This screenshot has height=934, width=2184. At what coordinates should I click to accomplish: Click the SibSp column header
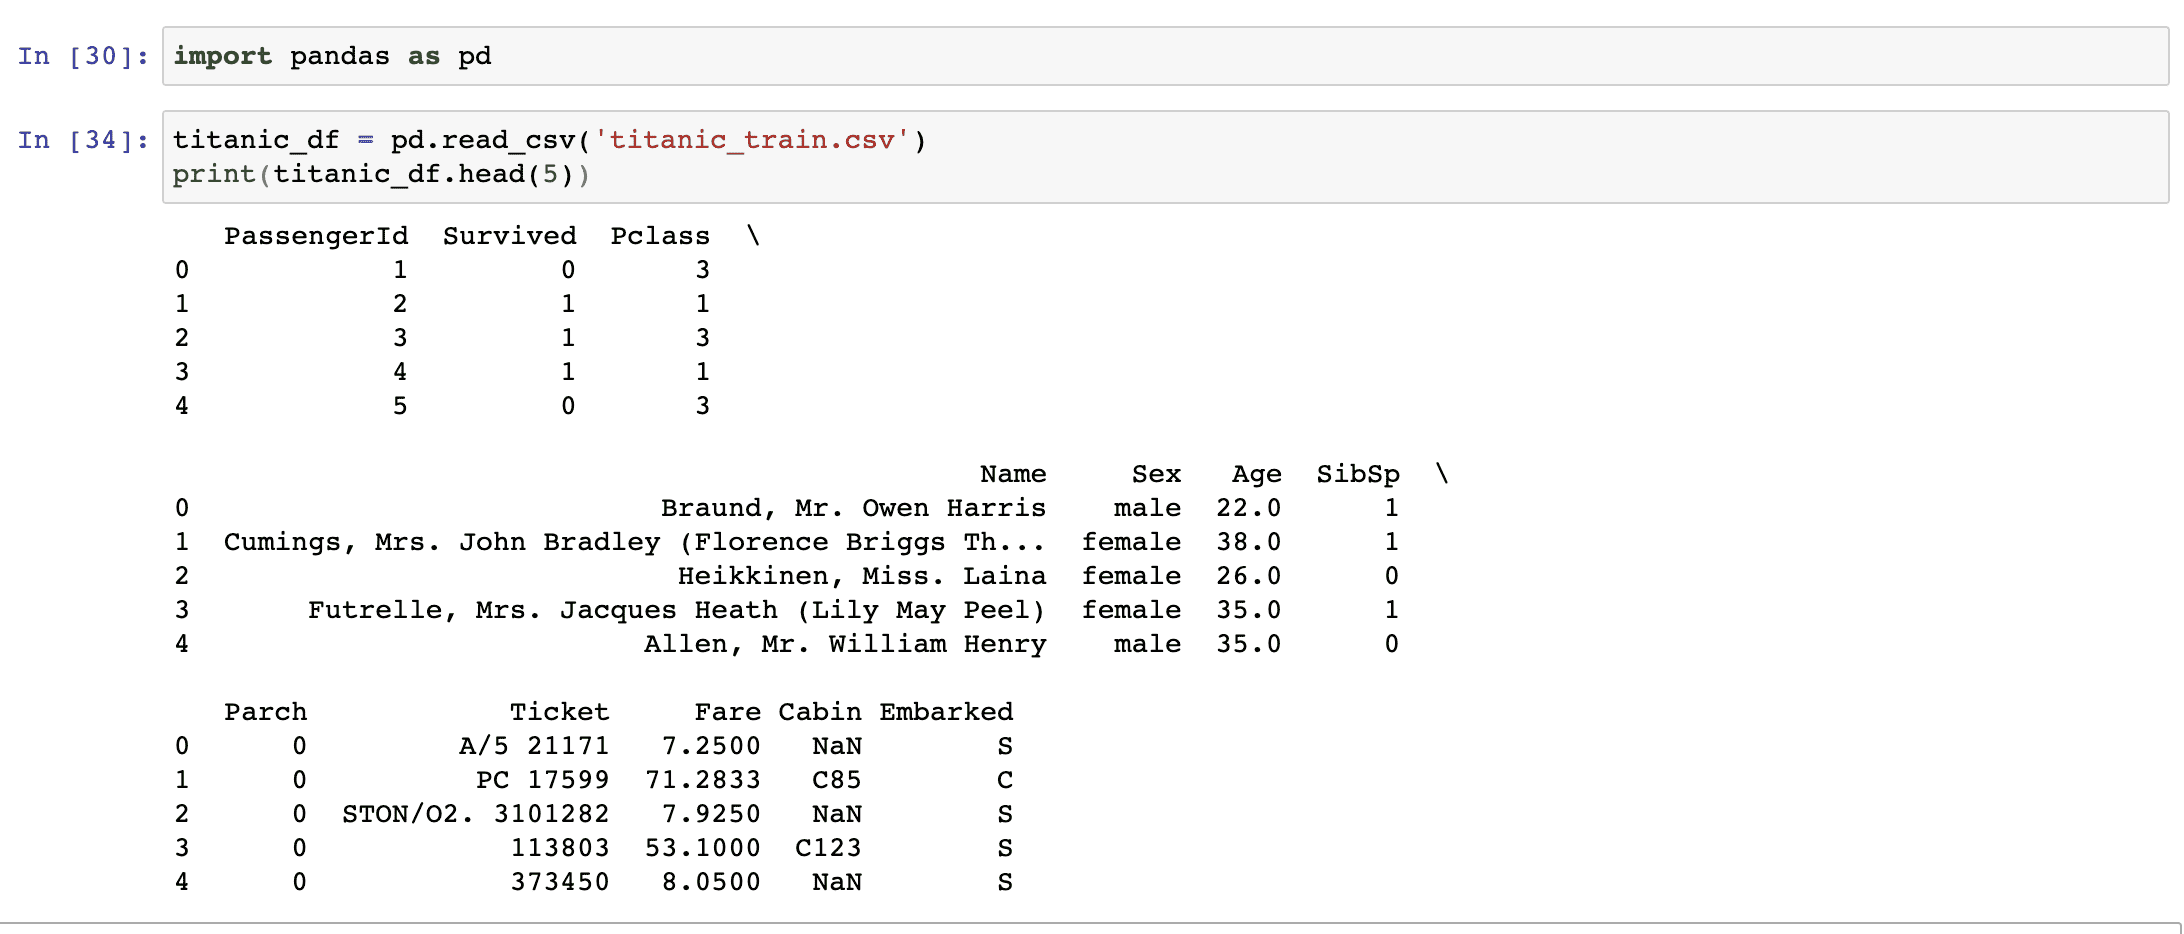point(1357,474)
